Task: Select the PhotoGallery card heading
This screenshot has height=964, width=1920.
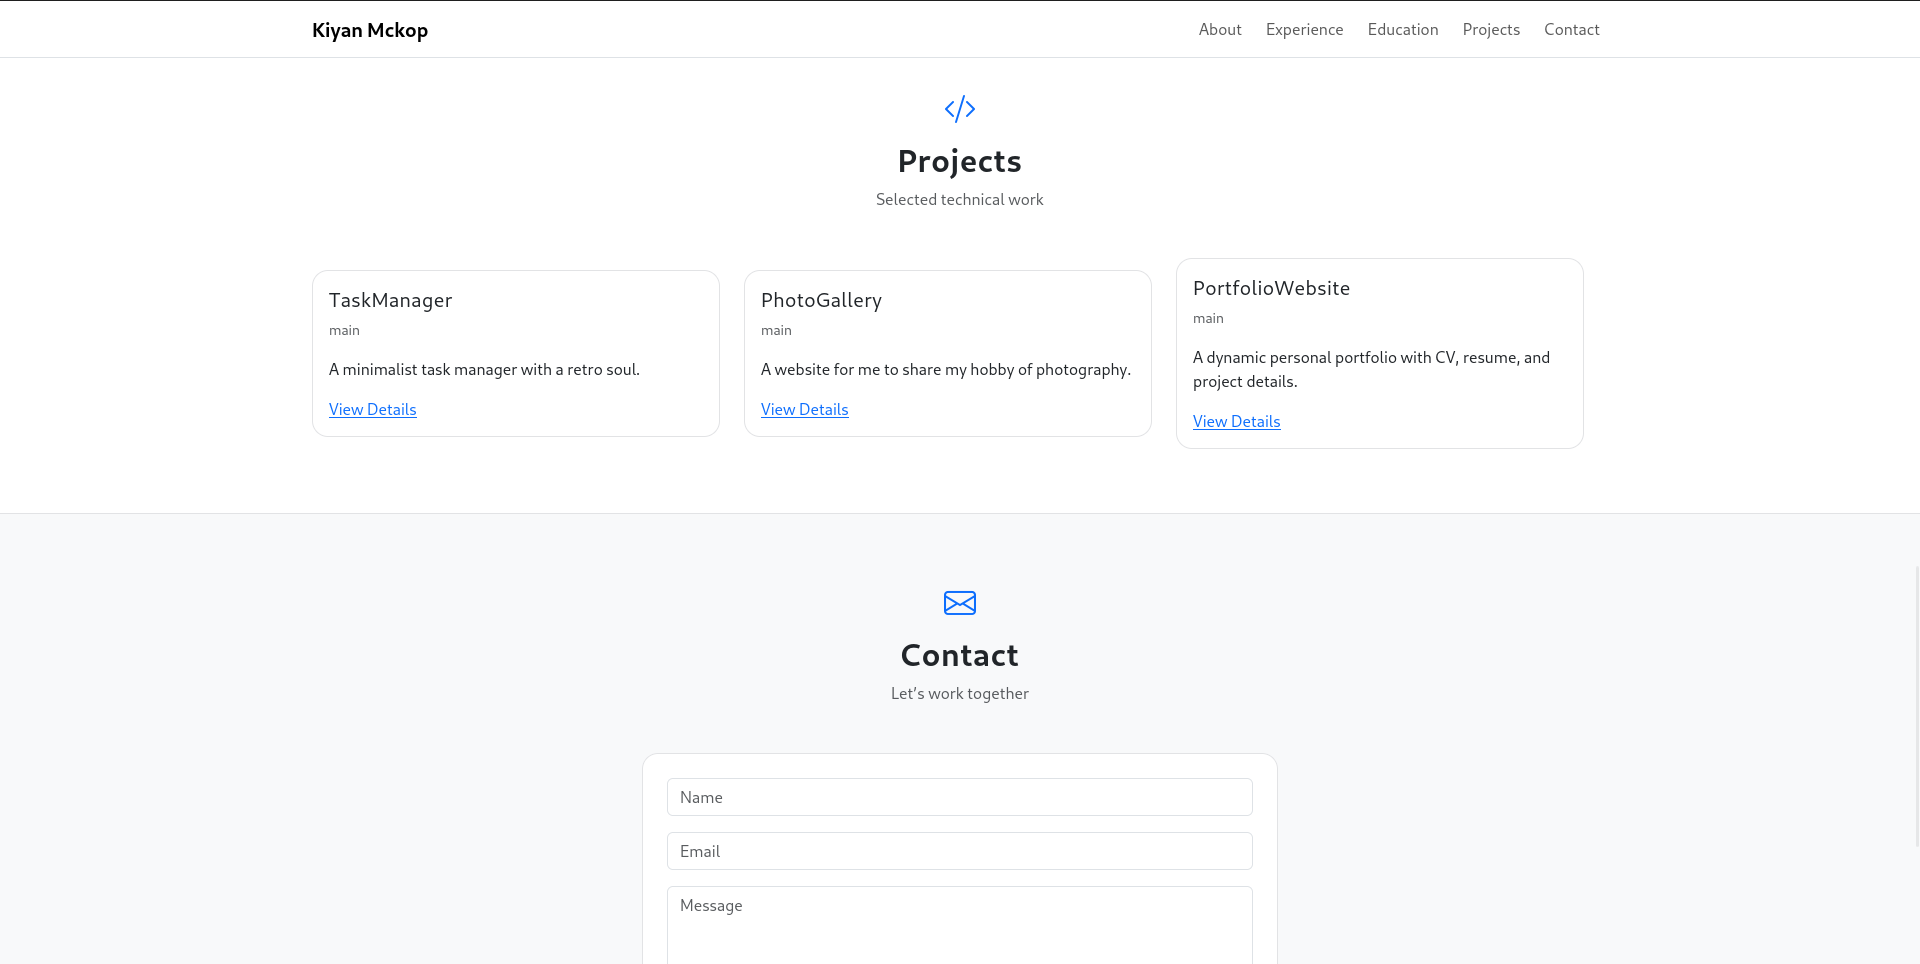Action: (x=821, y=300)
